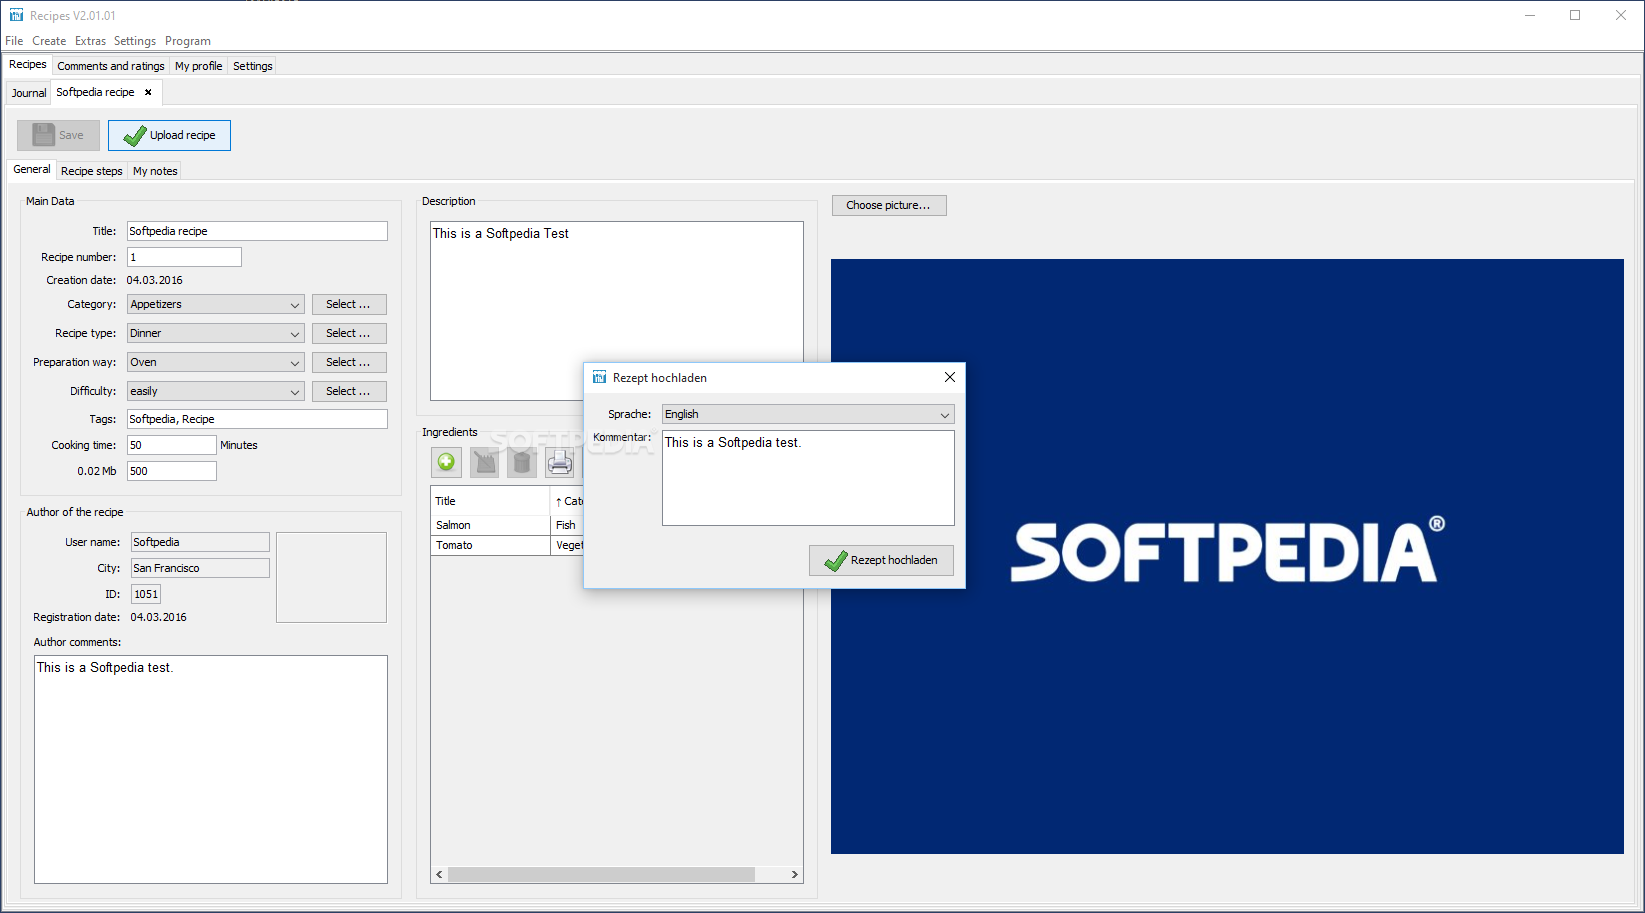Click Choose picture button
This screenshot has width=1645, height=913.
(x=889, y=205)
